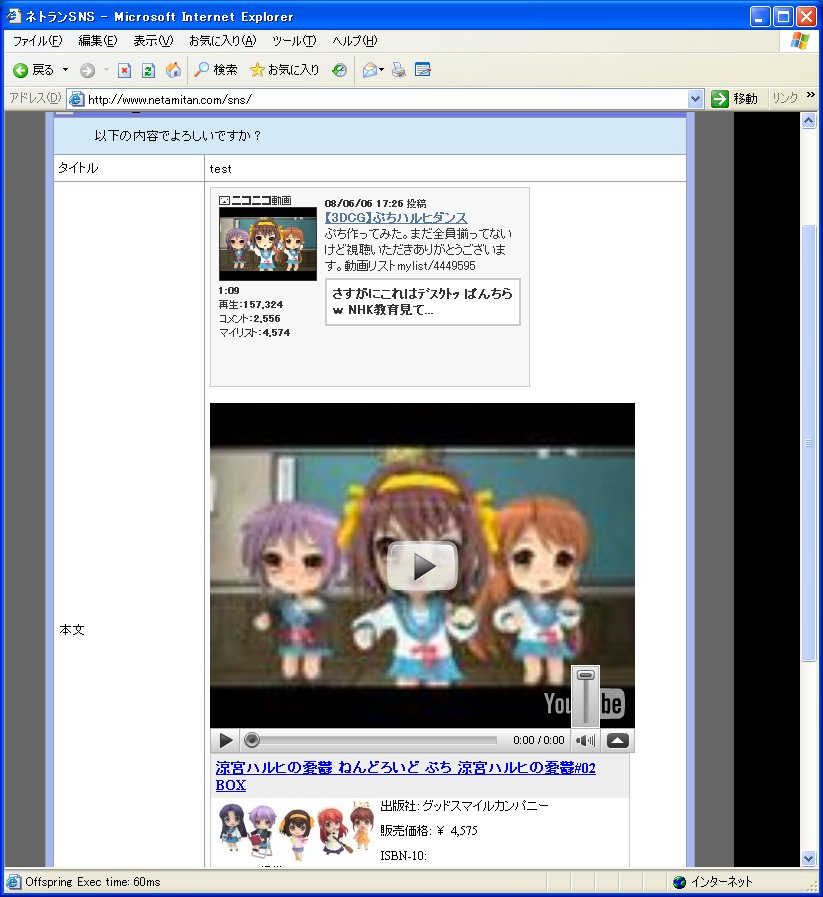
Task: Play the video with the center play overlay
Action: pyautogui.click(x=423, y=566)
